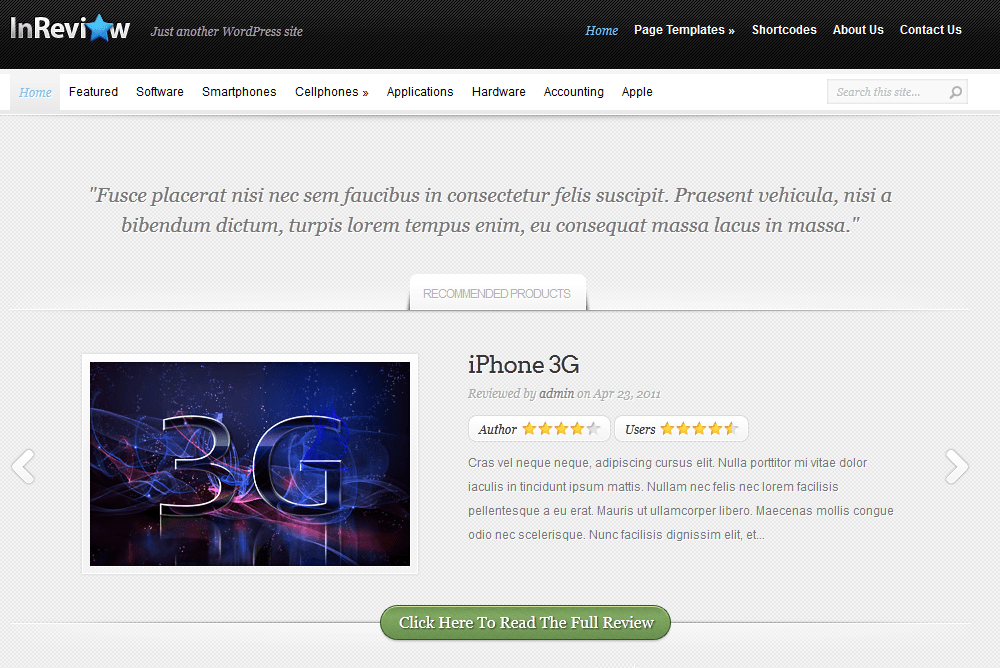This screenshot has width=1000, height=668.
Task: Open the iPhone 3G review title
Action: tap(524, 364)
